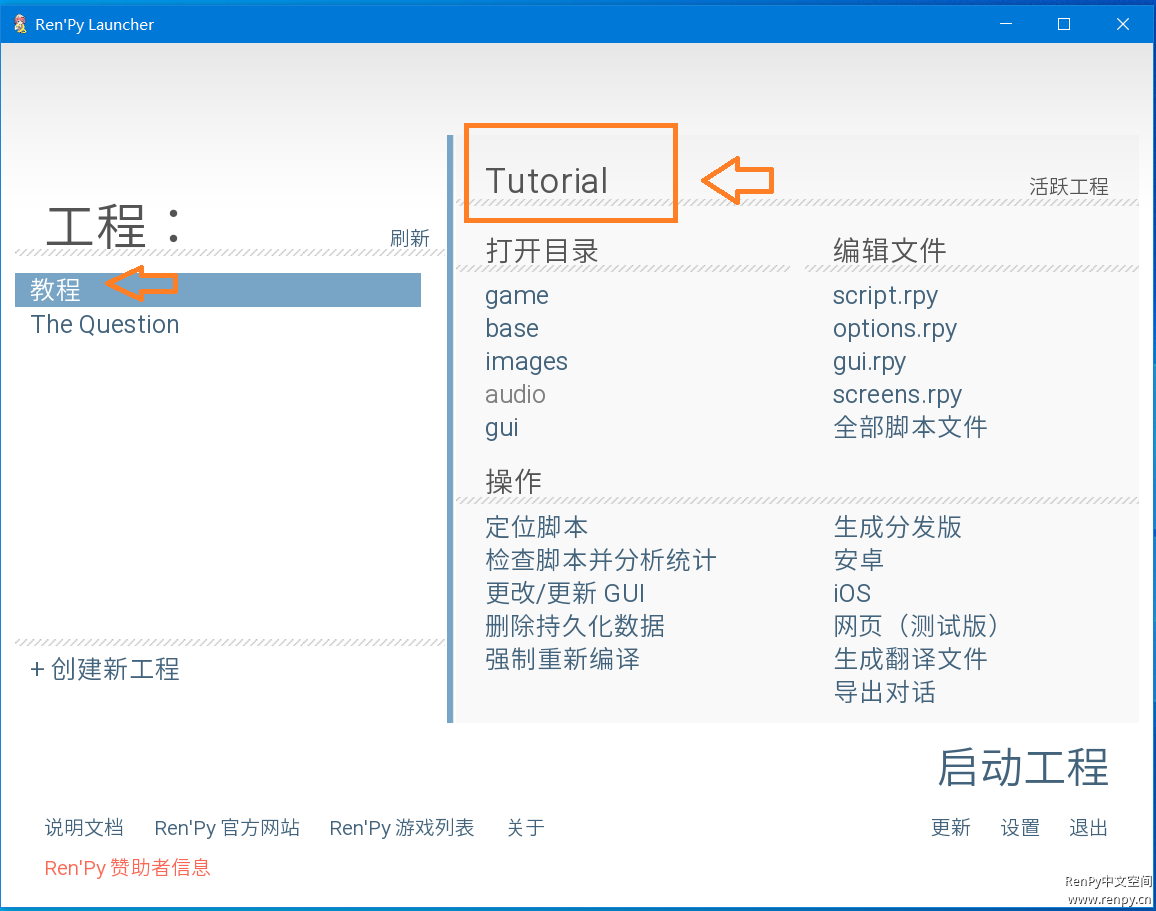1156x911 pixels.
Task: Open options.rpy for editing
Action: (x=894, y=329)
